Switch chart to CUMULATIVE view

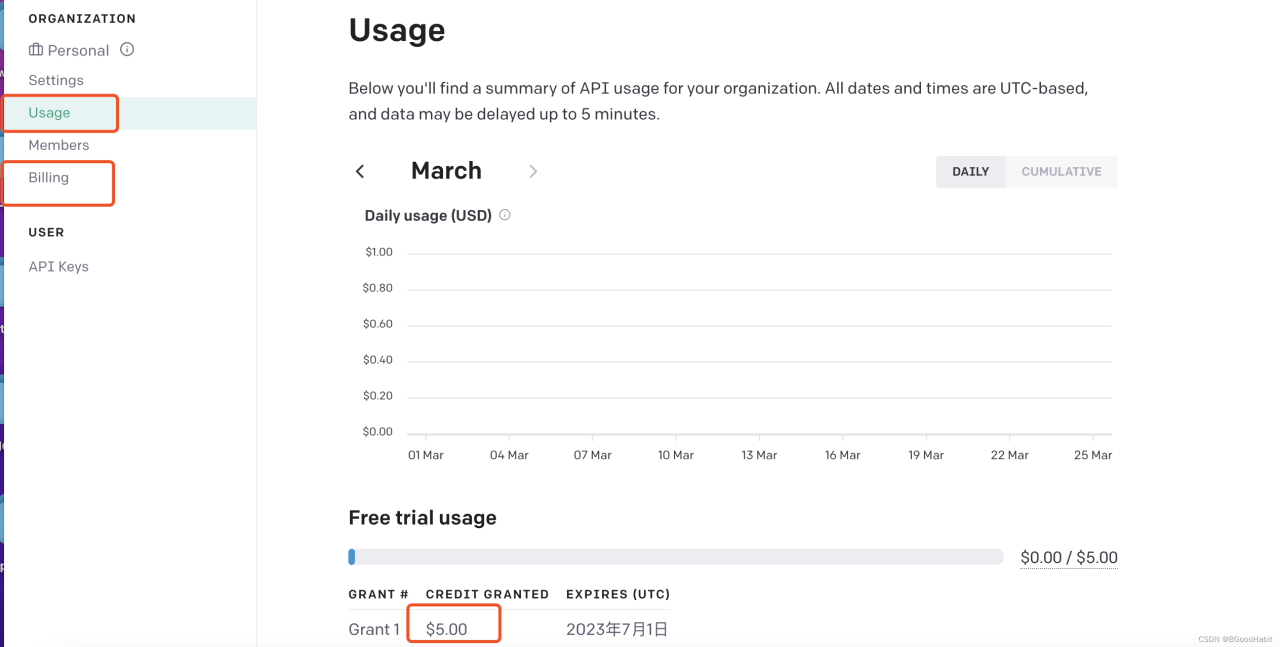pyautogui.click(x=1061, y=172)
